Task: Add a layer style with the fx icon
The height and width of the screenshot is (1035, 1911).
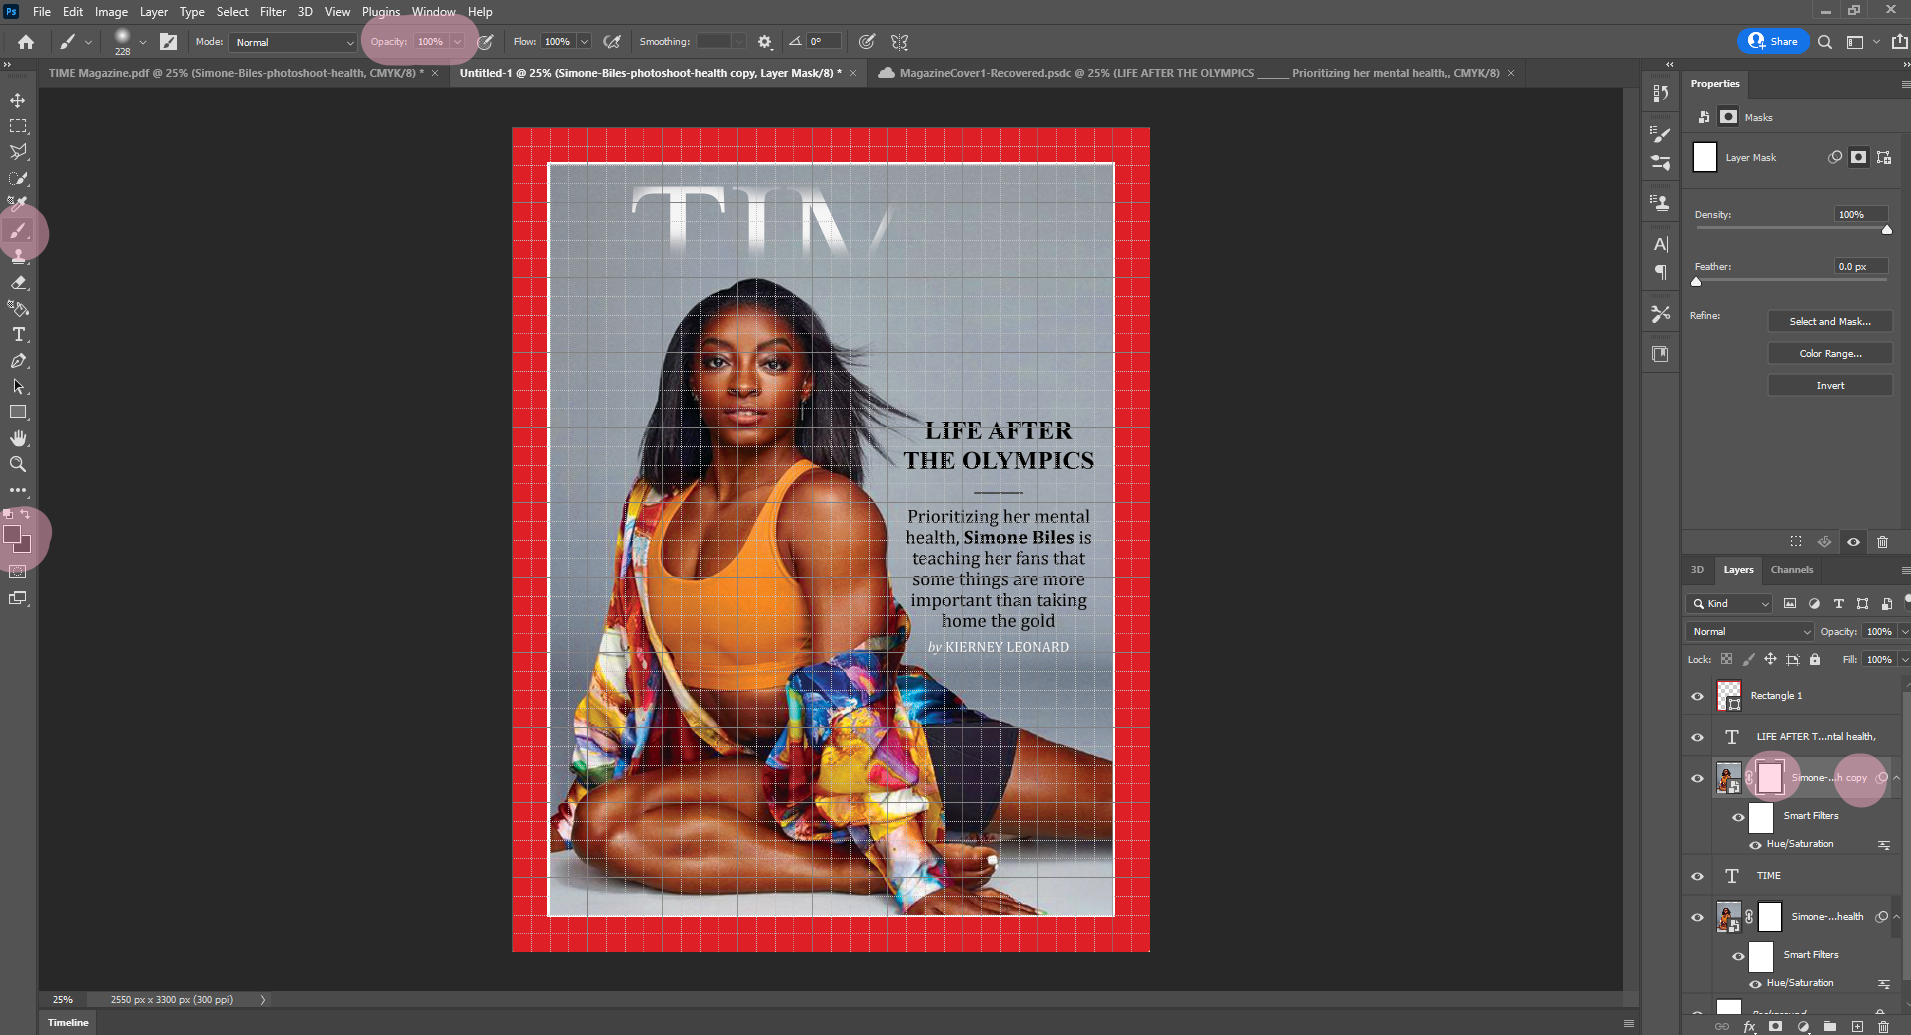Action: [1750, 1026]
